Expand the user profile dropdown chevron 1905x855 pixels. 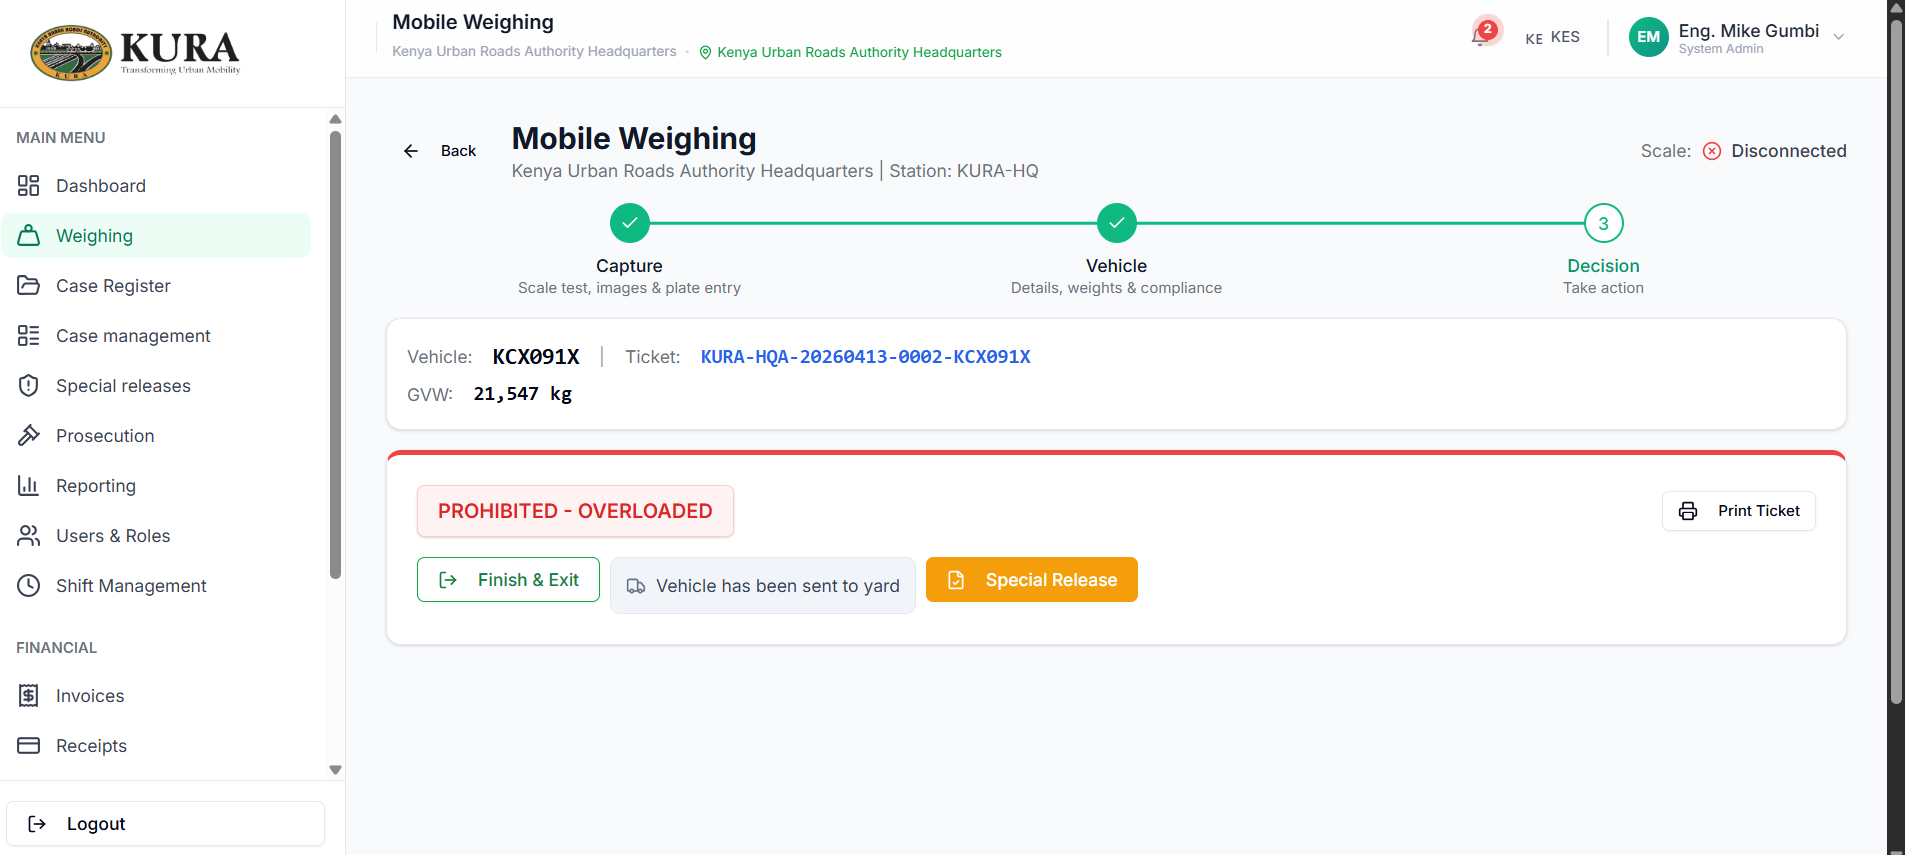(x=1838, y=37)
